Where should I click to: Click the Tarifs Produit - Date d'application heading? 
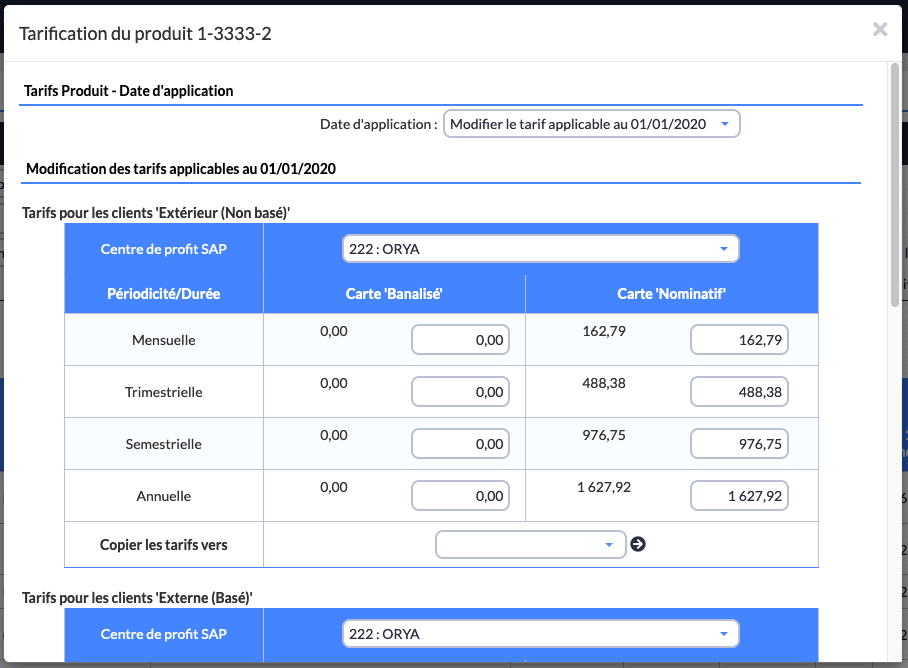128,91
